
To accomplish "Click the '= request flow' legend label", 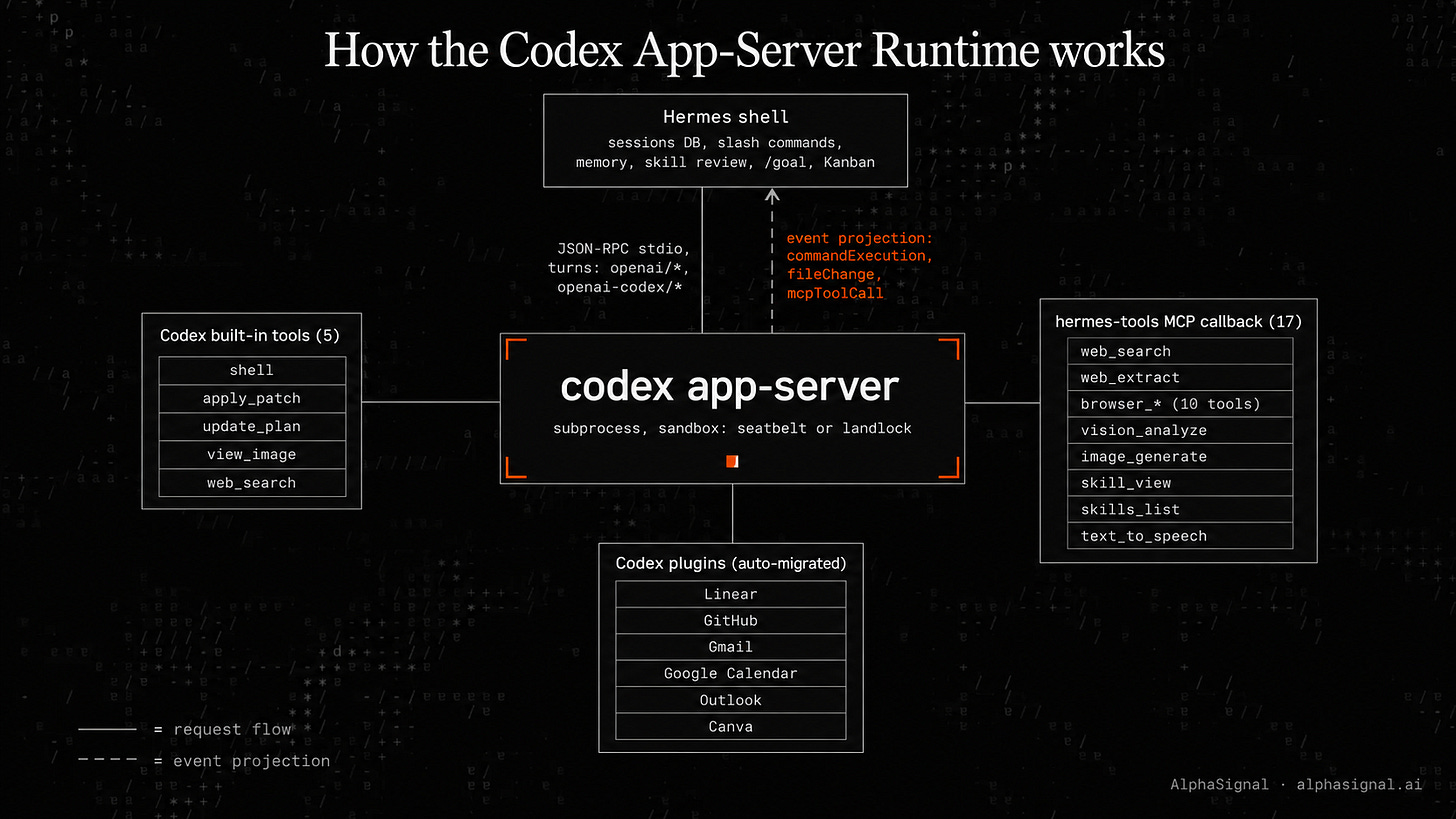I will pos(222,730).
